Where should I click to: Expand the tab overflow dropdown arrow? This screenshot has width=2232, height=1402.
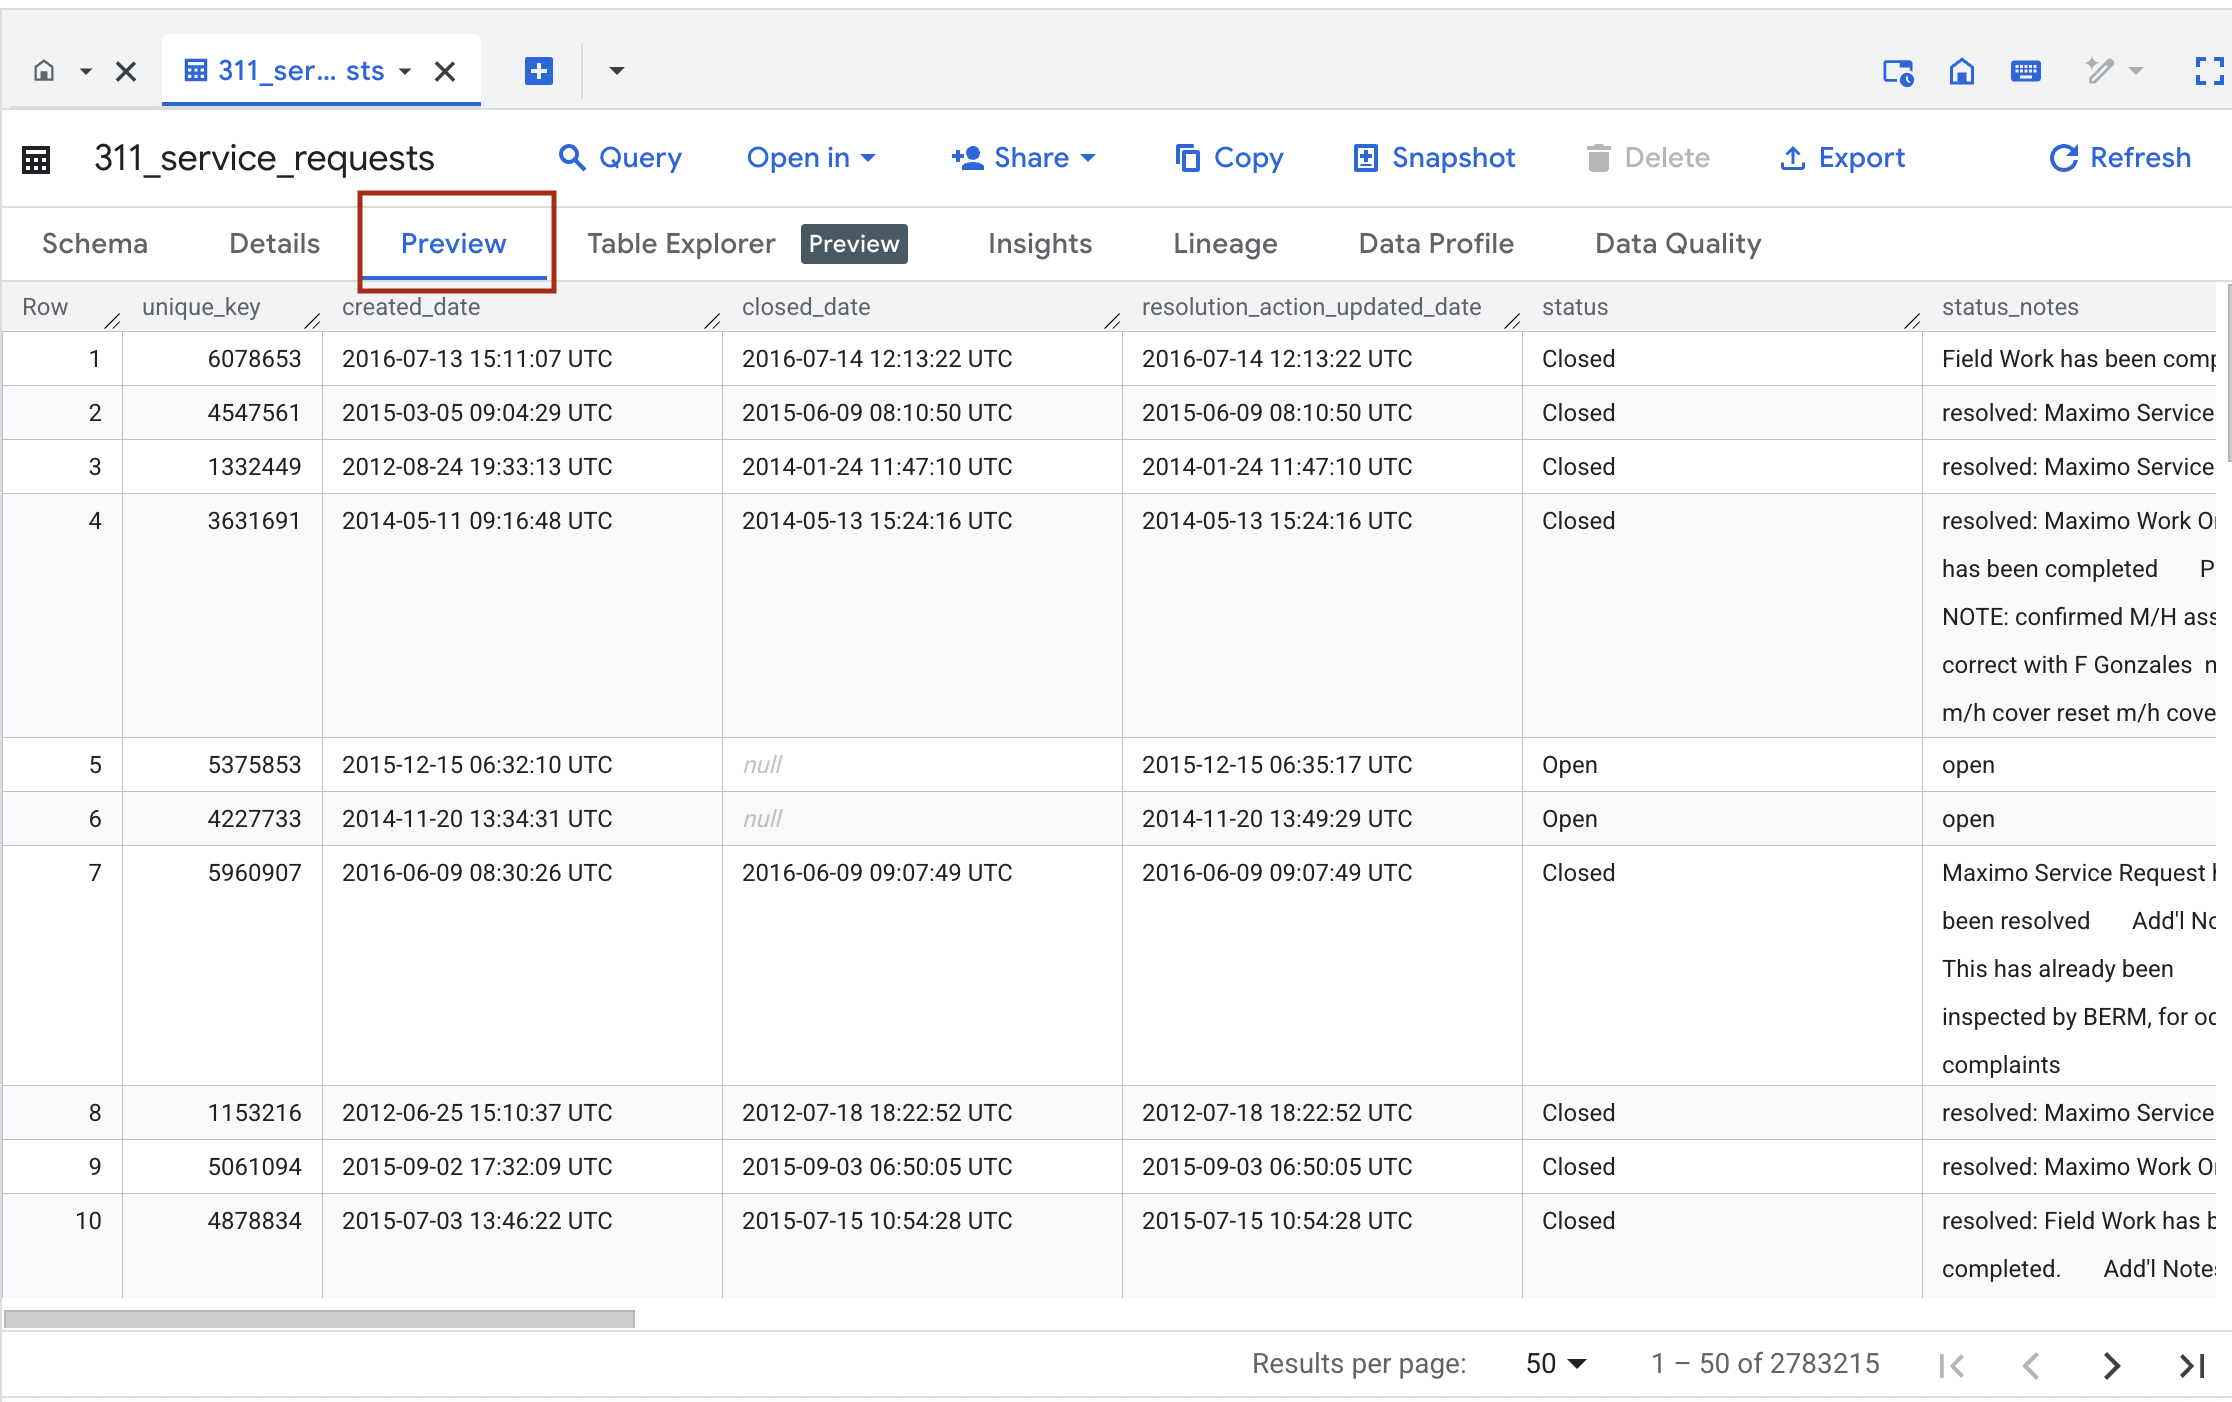(x=616, y=71)
